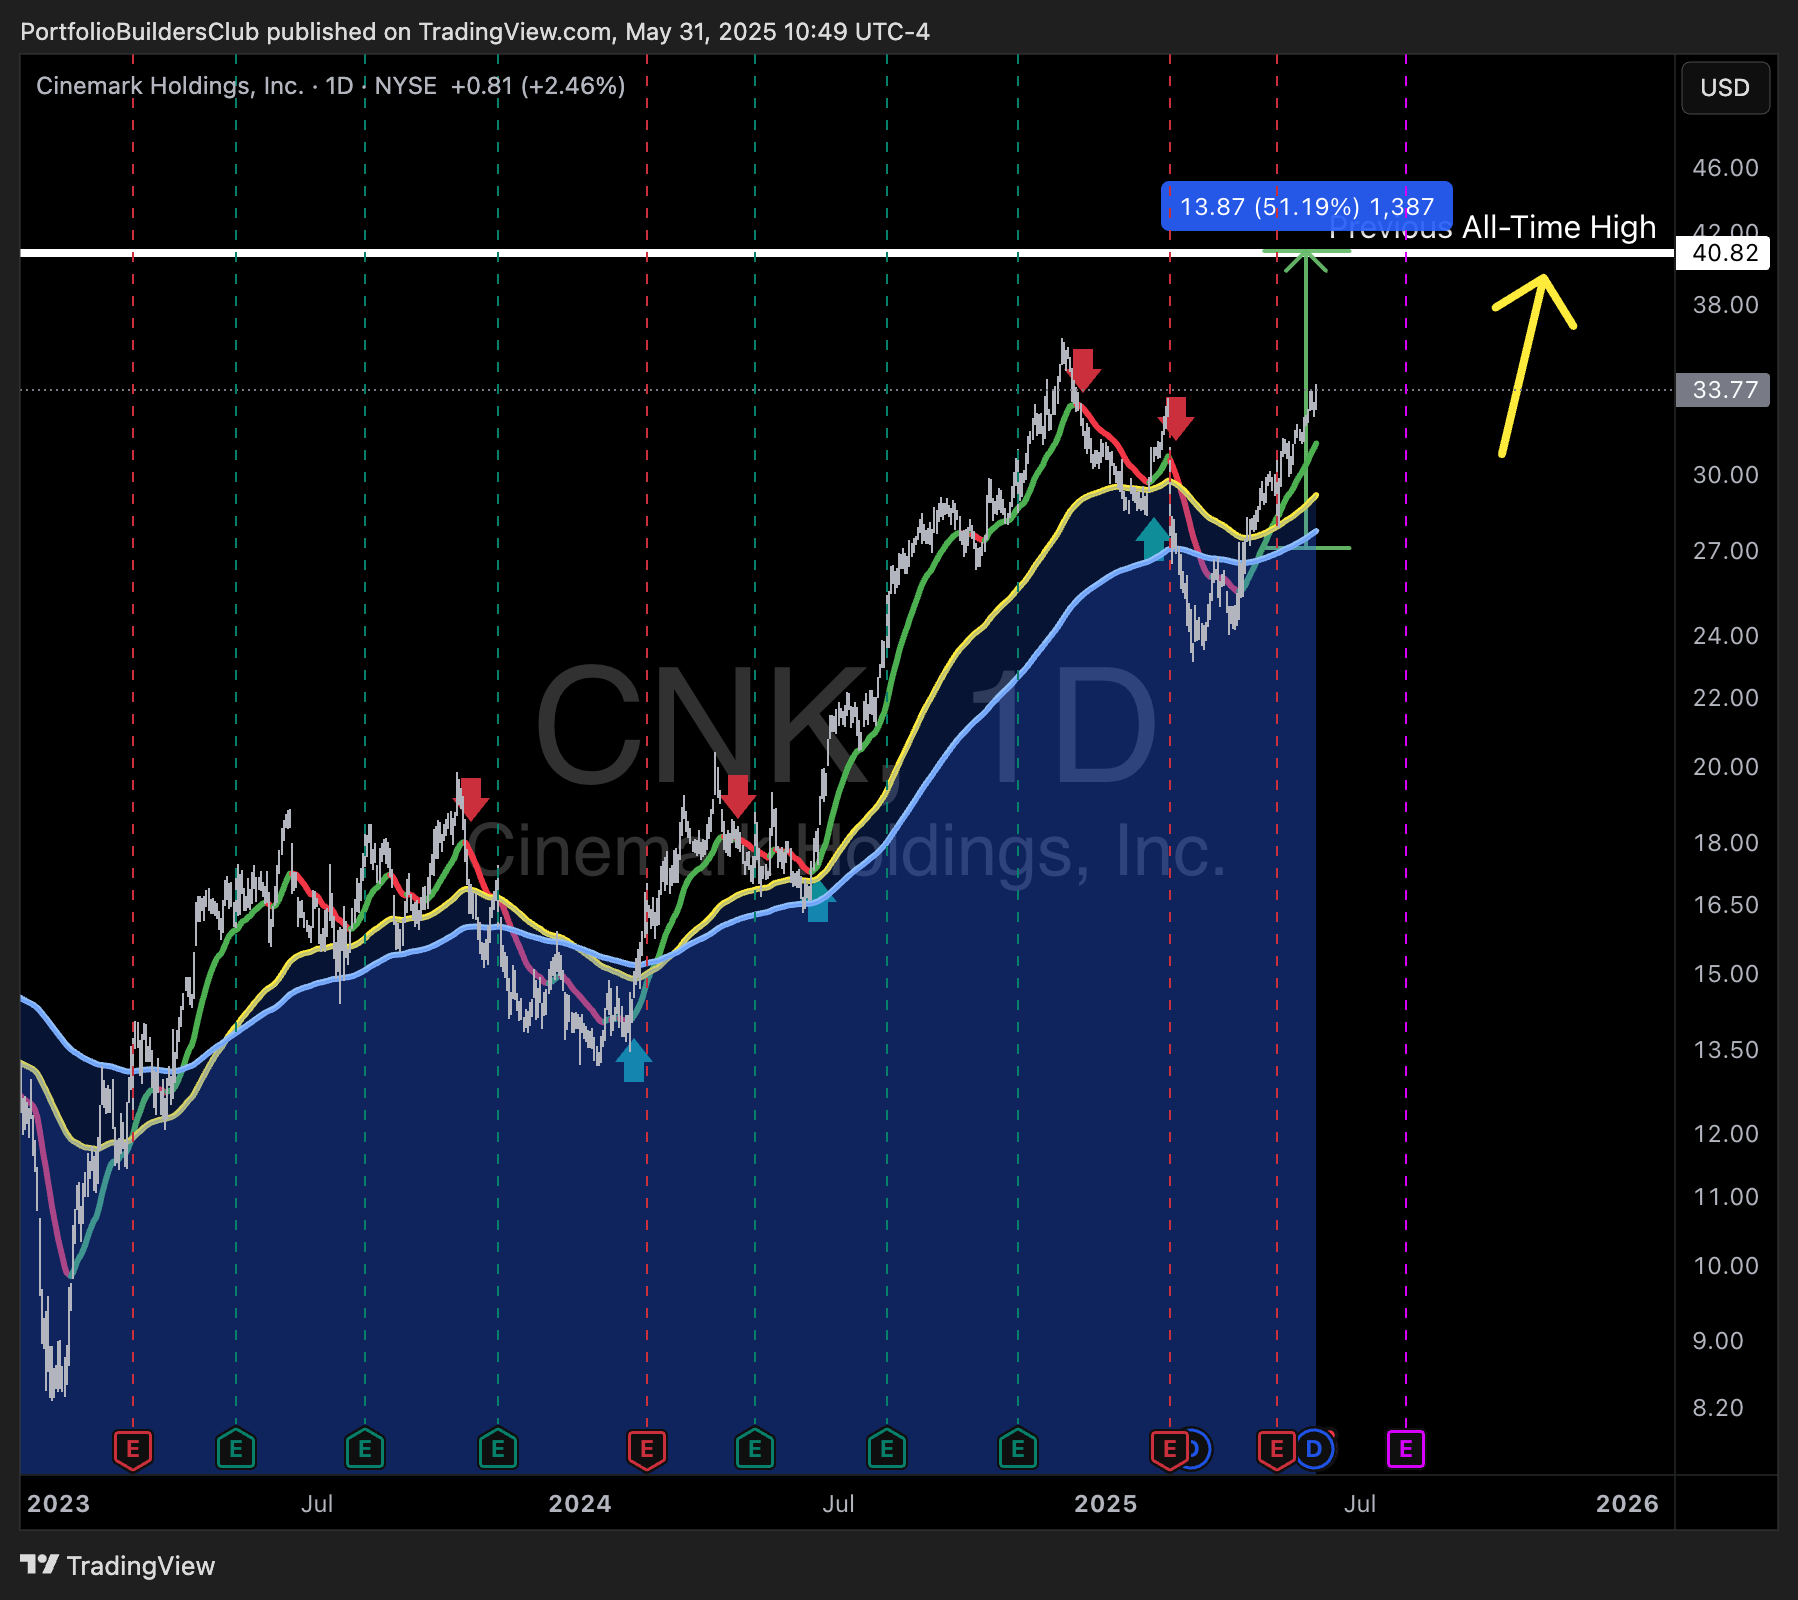Viewport: 1798px width, 1600px height.
Task: Click the 13.50 price axis value
Action: (1725, 1050)
